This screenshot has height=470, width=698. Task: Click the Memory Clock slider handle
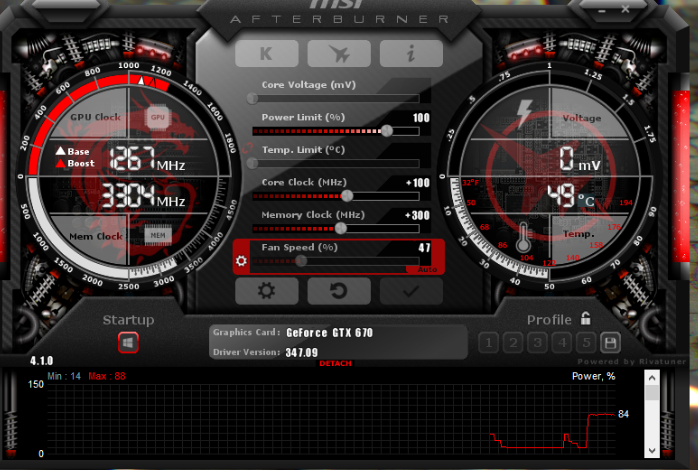click(341, 228)
